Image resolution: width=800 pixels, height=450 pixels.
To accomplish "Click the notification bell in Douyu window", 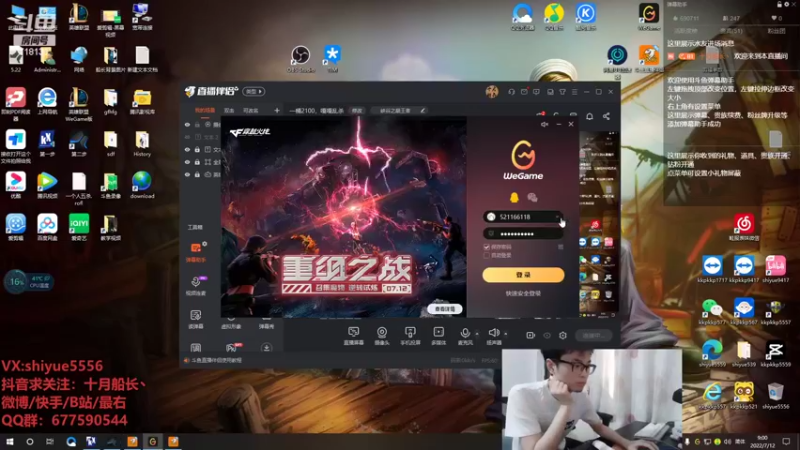I will tap(589, 116).
